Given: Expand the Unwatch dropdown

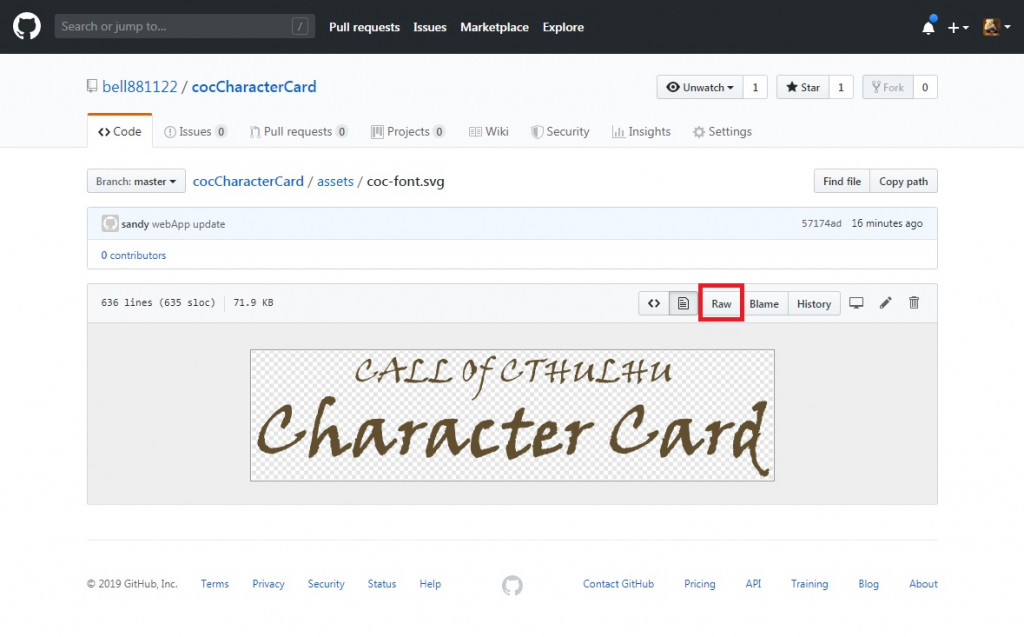Looking at the screenshot, I should pyautogui.click(x=699, y=87).
